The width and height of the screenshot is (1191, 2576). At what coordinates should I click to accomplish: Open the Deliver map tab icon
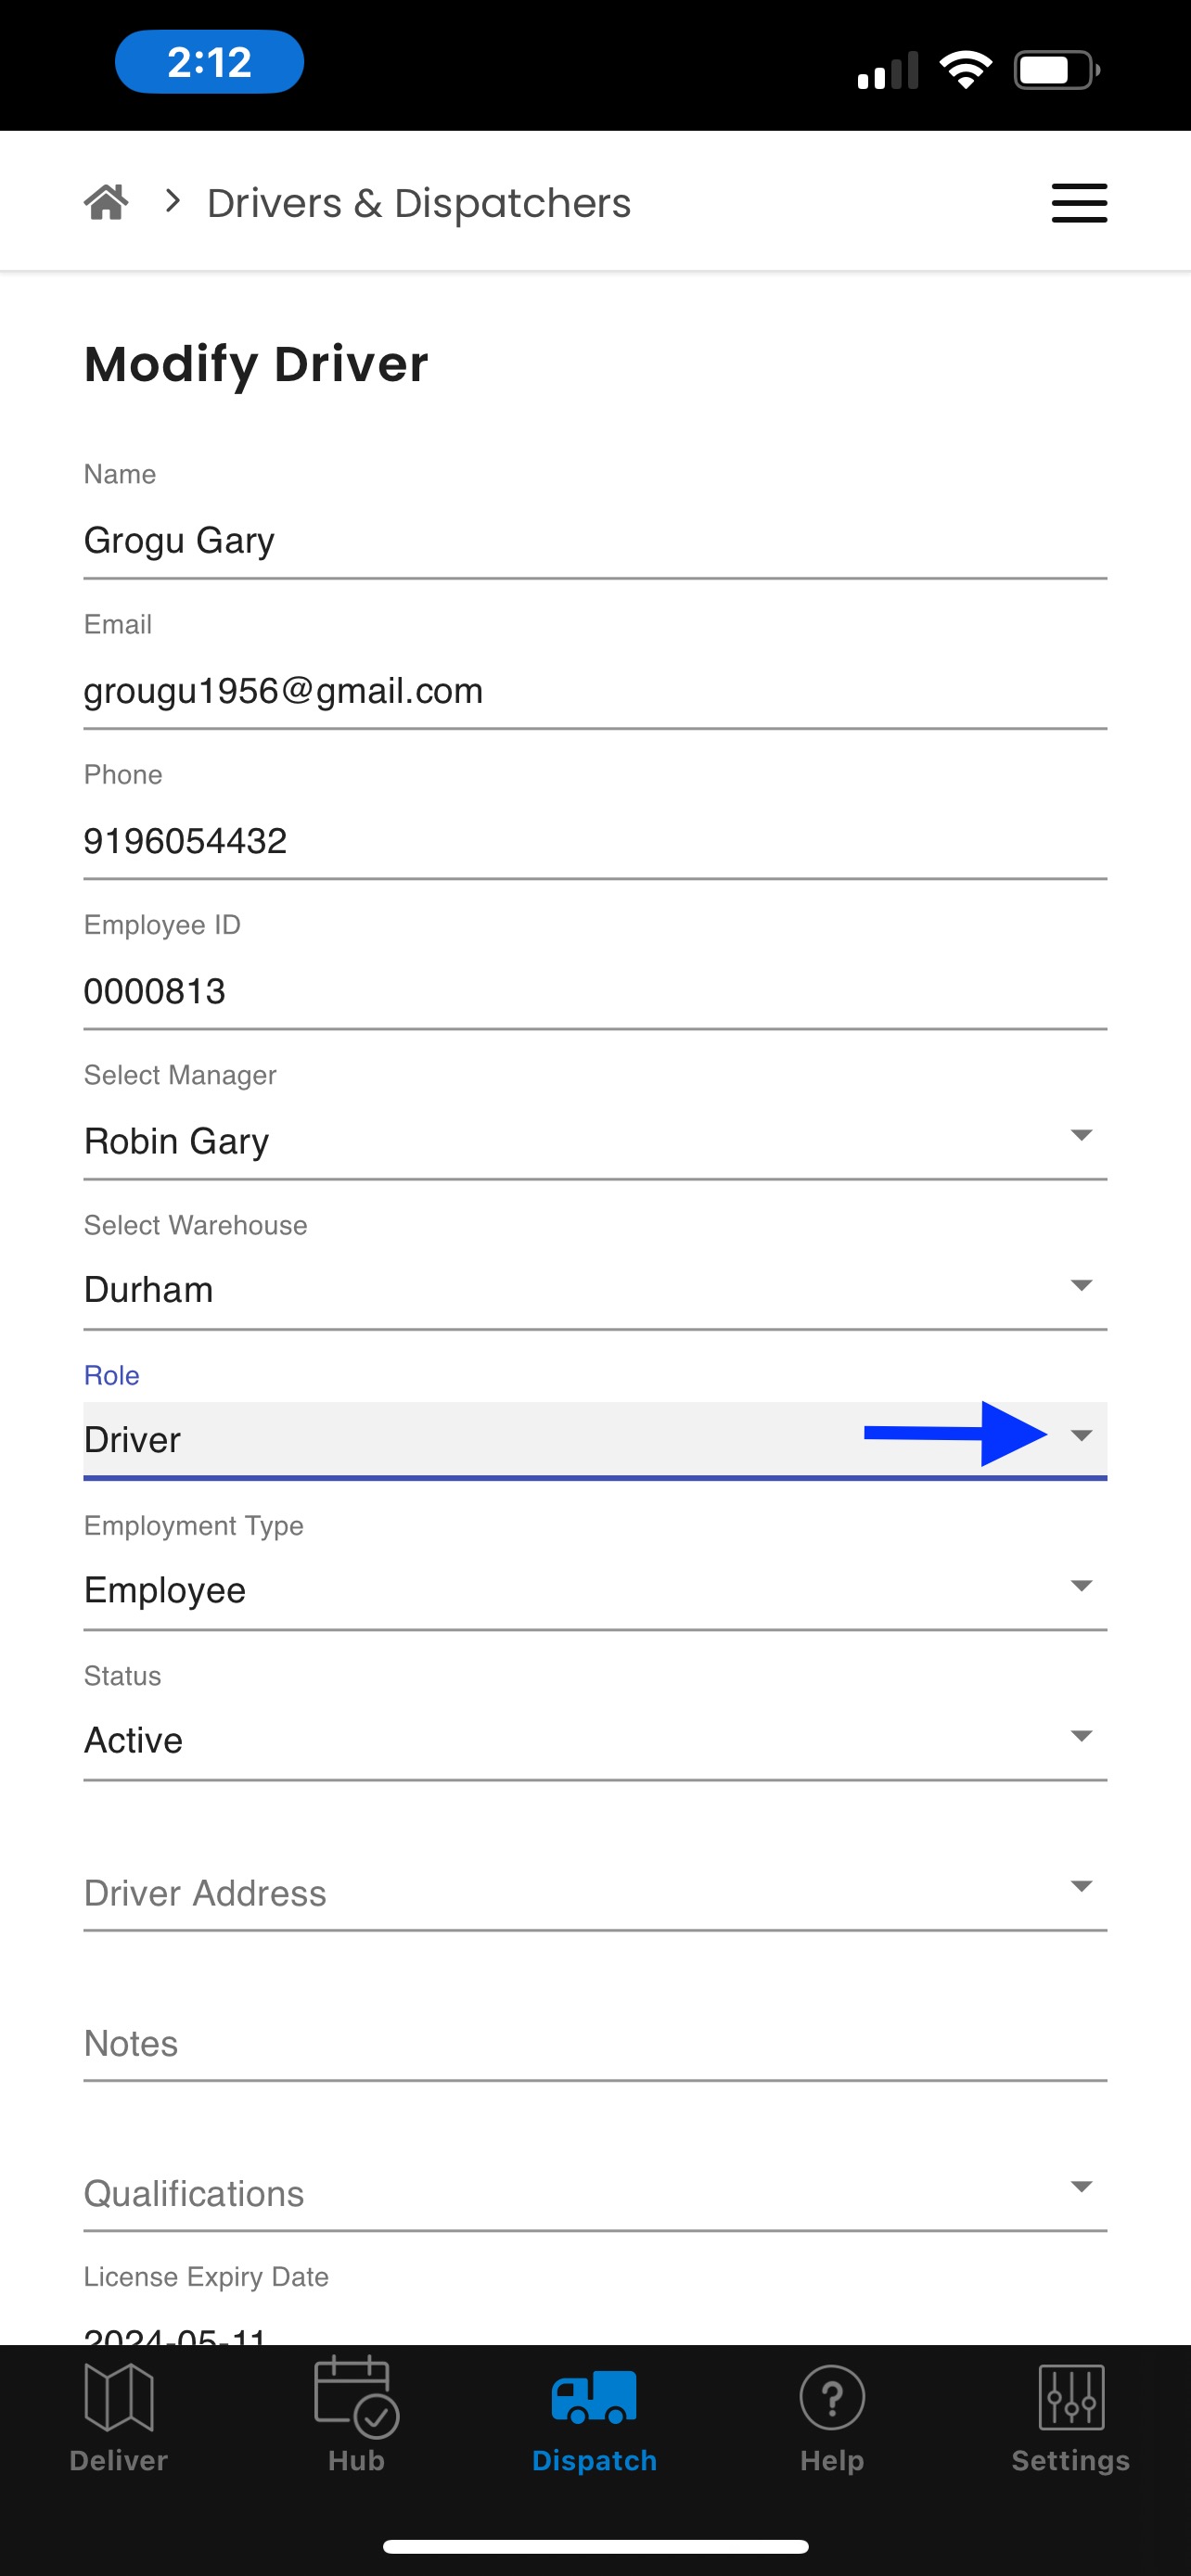[x=119, y=2396]
